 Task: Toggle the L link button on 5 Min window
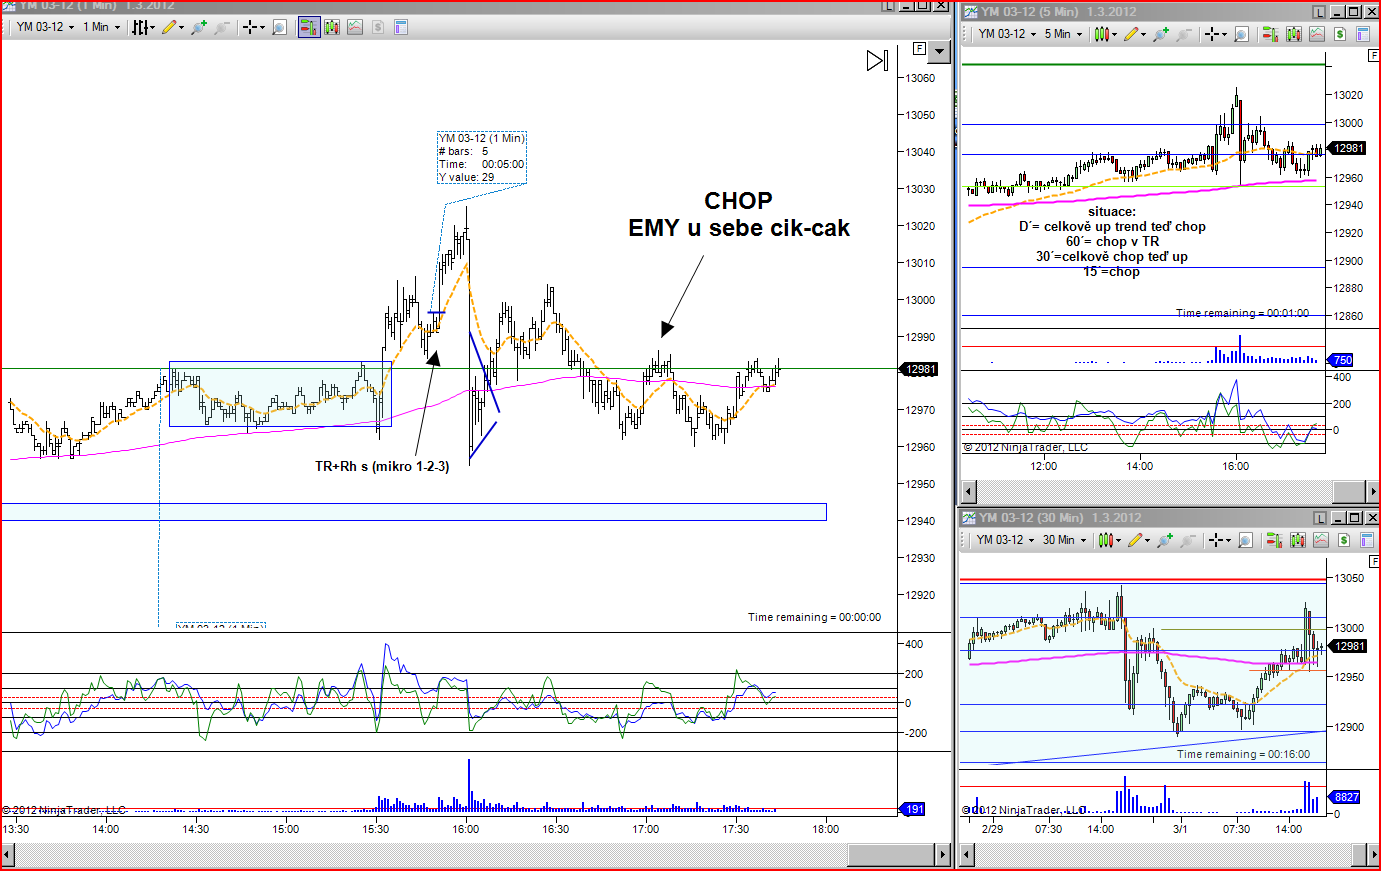point(1319,12)
